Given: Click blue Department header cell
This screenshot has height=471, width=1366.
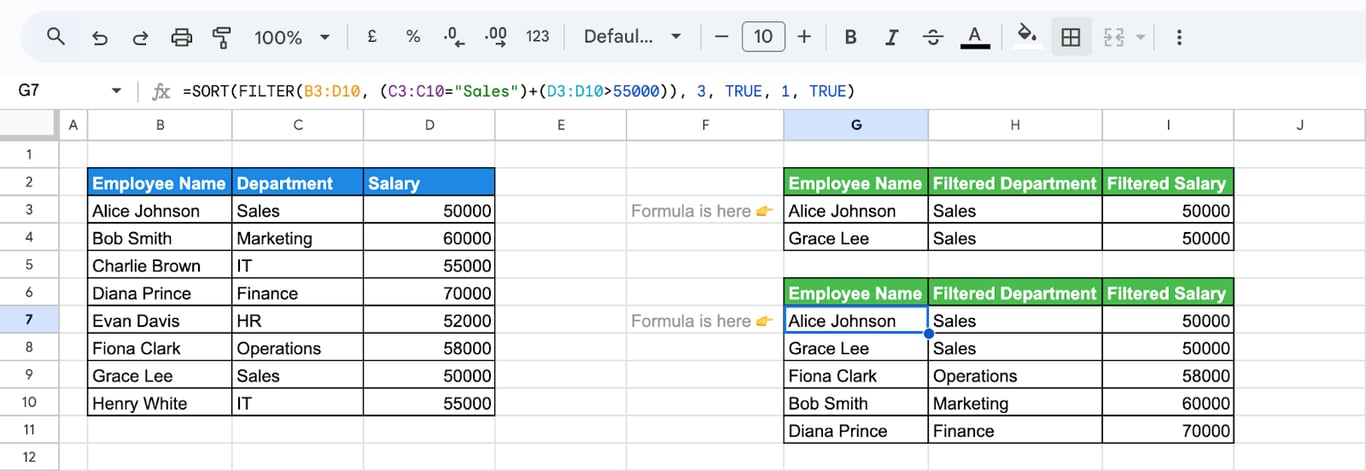Looking at the screenshot, I should (x=298, y=183).
